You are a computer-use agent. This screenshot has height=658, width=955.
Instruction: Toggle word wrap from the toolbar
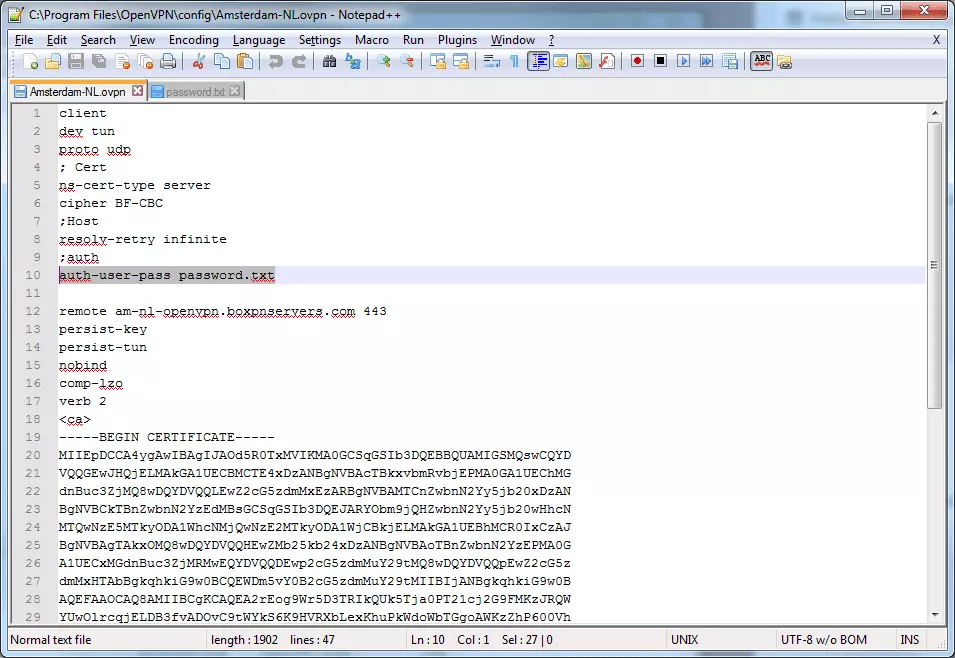[x=492, y=61]
